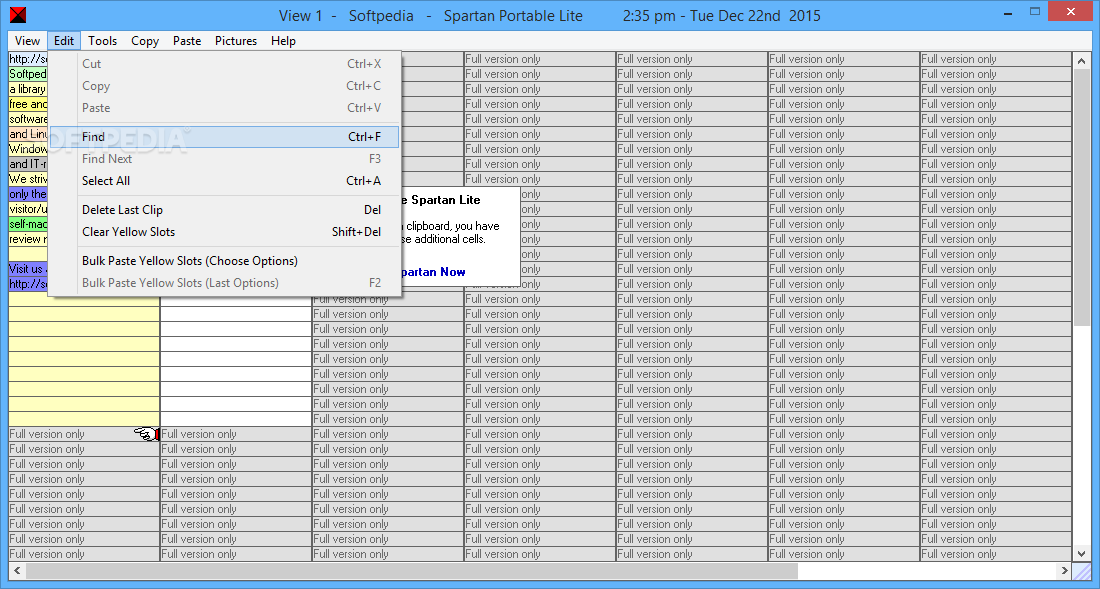Click the horizontal scrollbar thumb
1100x589 pixels.
[x=412, y=571]
